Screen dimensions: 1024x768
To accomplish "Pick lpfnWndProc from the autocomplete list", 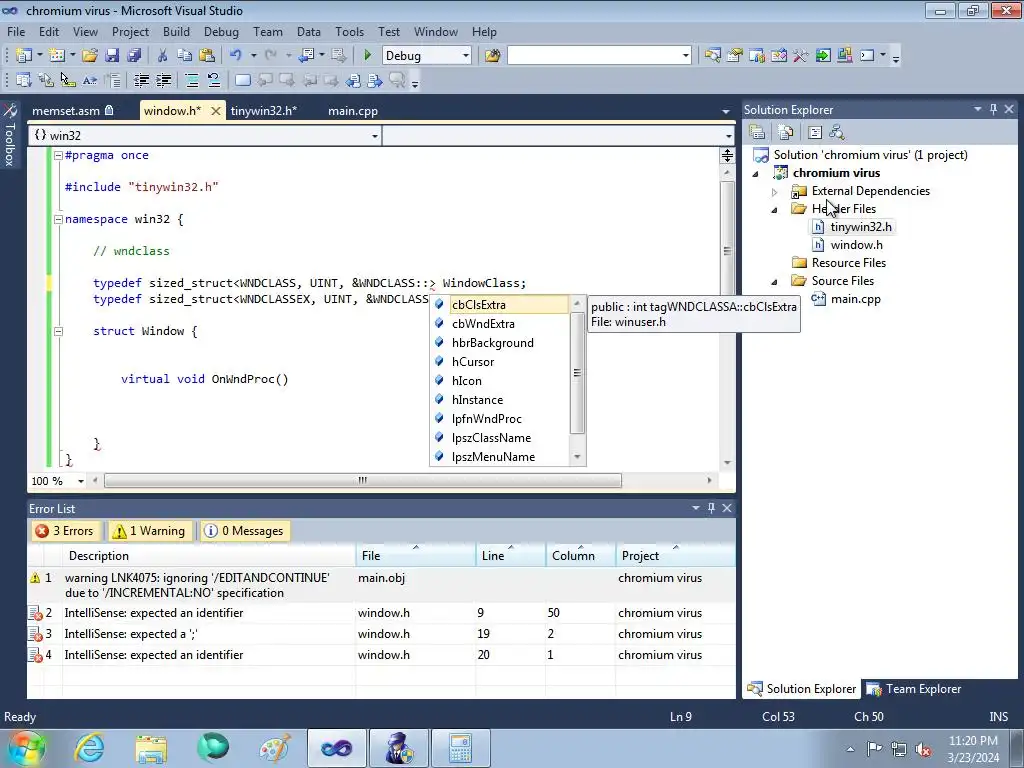I will (487, 419).
